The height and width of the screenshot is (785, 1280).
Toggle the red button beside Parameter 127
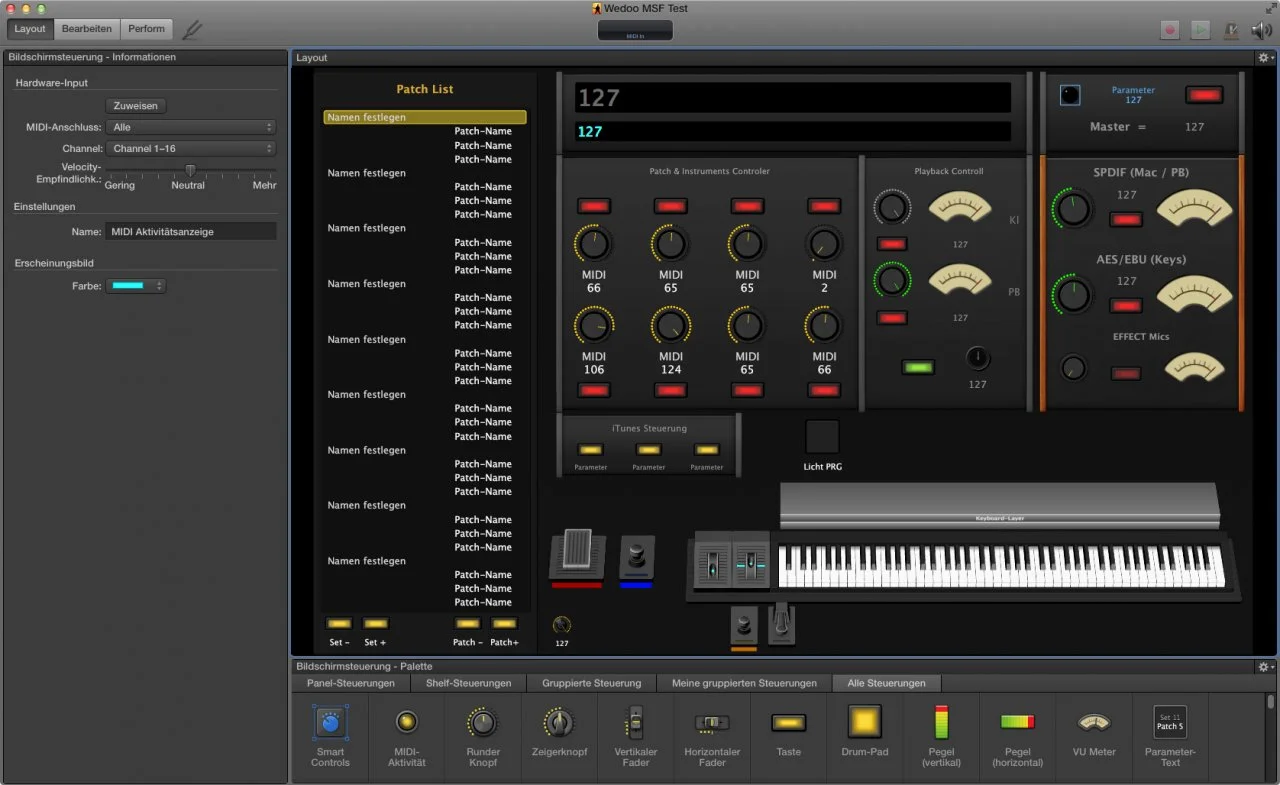coord(1204,95)
